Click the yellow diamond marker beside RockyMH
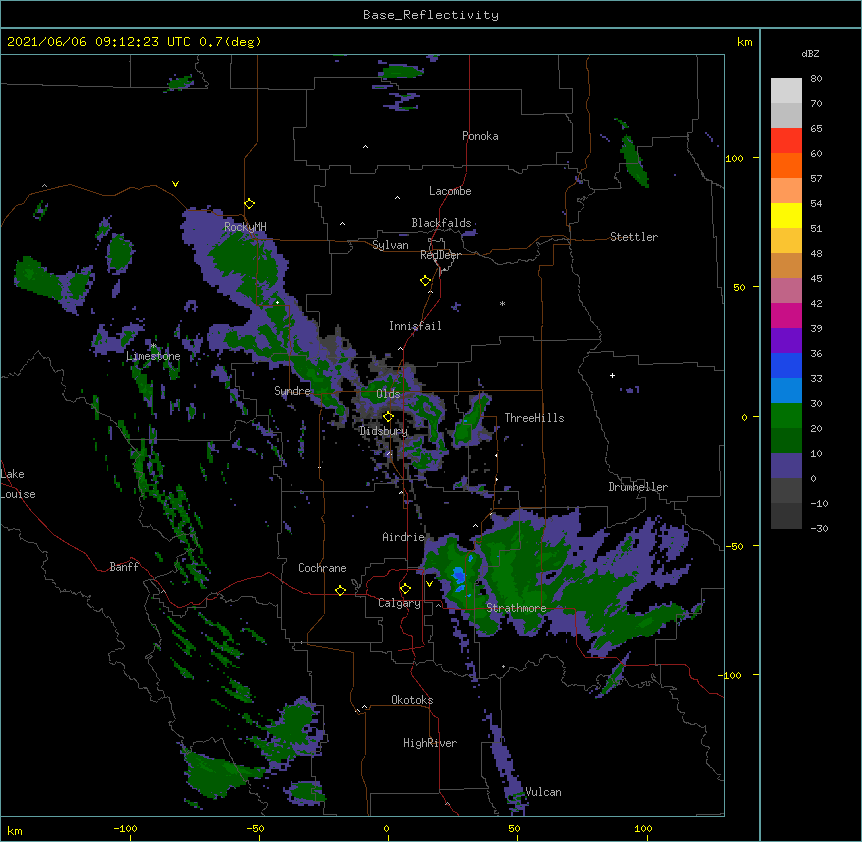This screenshot has width=862, height=842. pyautogui.click(x=250, y=204)
